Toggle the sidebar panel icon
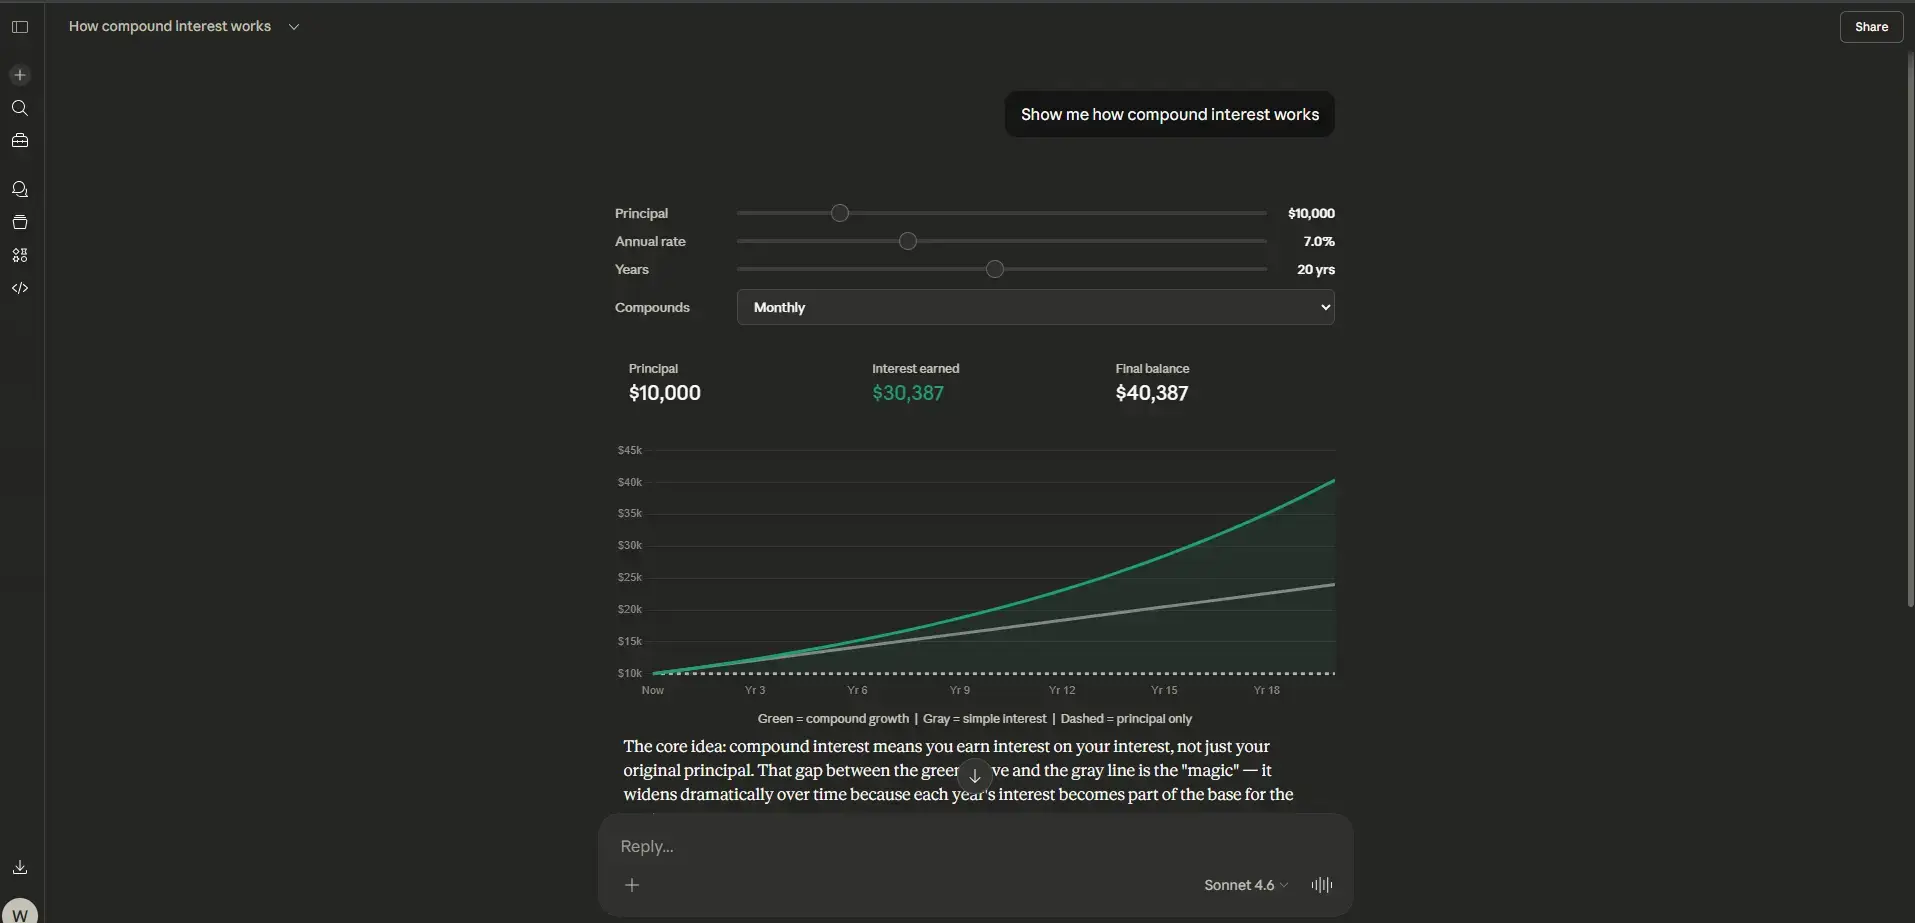Viewport: 1915px width, 923px height. click(20, 27)
